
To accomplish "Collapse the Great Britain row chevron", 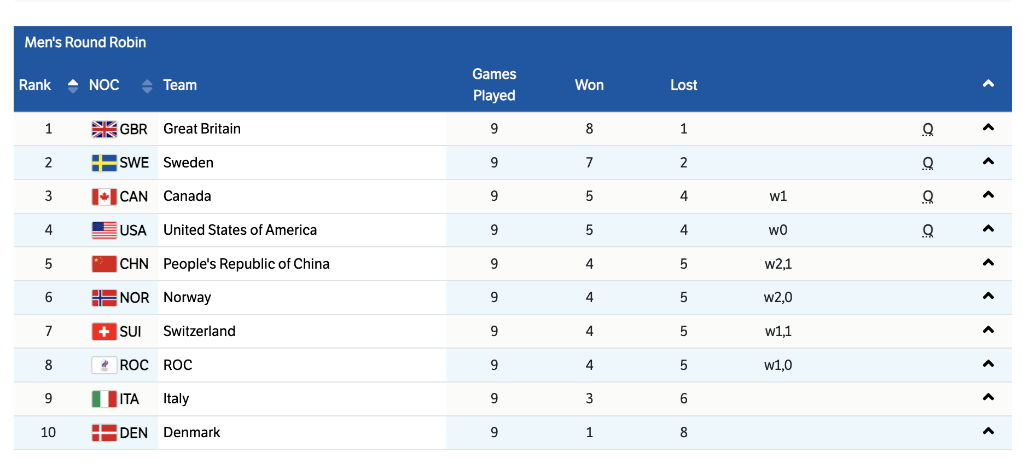I will point(988,128).
